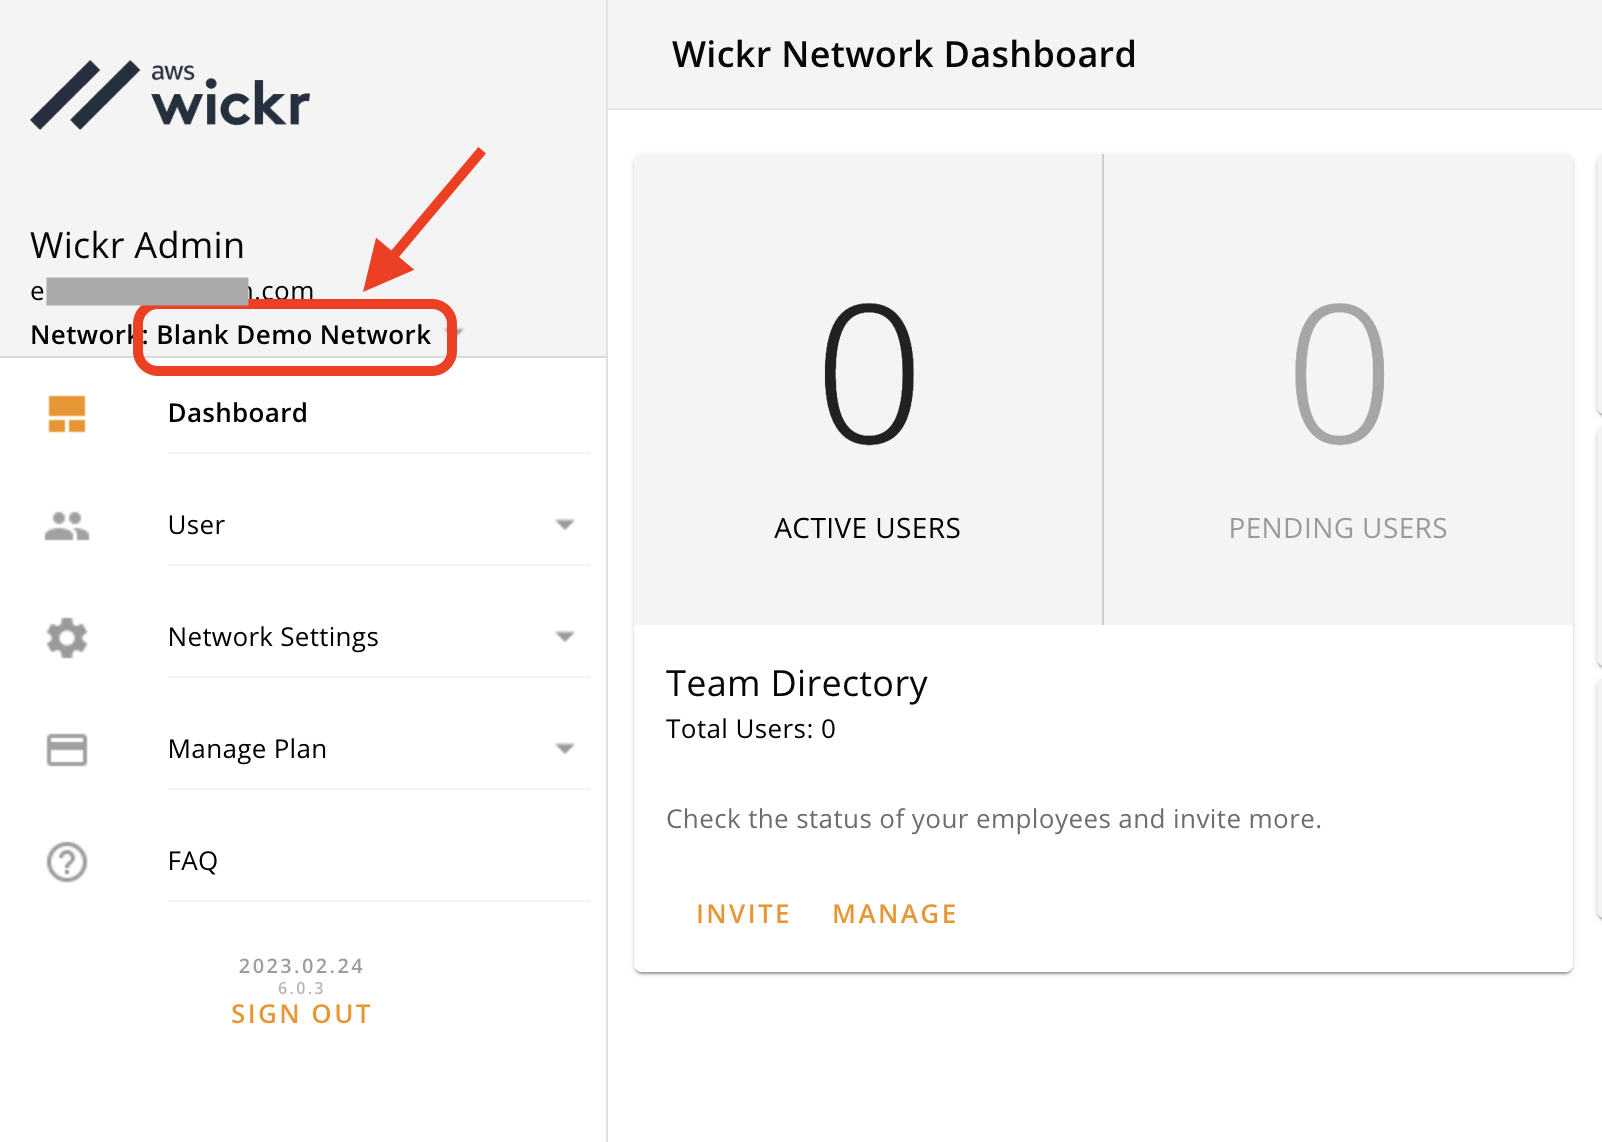Click the Active Users count tile

868,390
